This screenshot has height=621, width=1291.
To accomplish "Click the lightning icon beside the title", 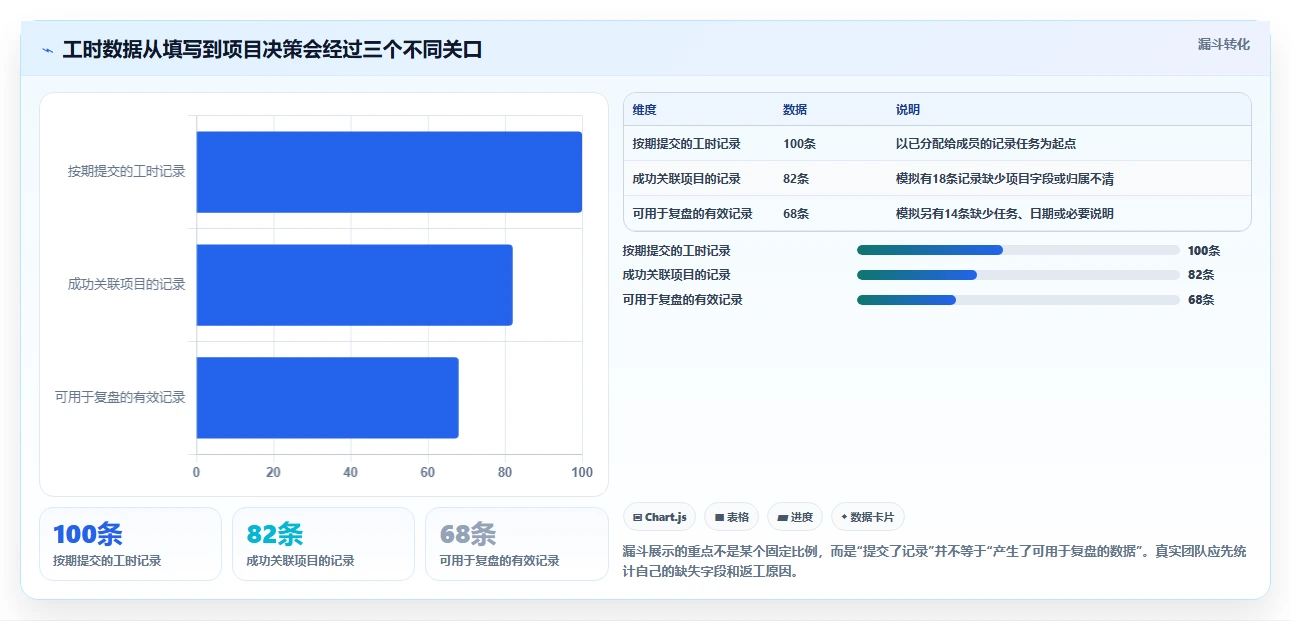I will tap(47, 49).
